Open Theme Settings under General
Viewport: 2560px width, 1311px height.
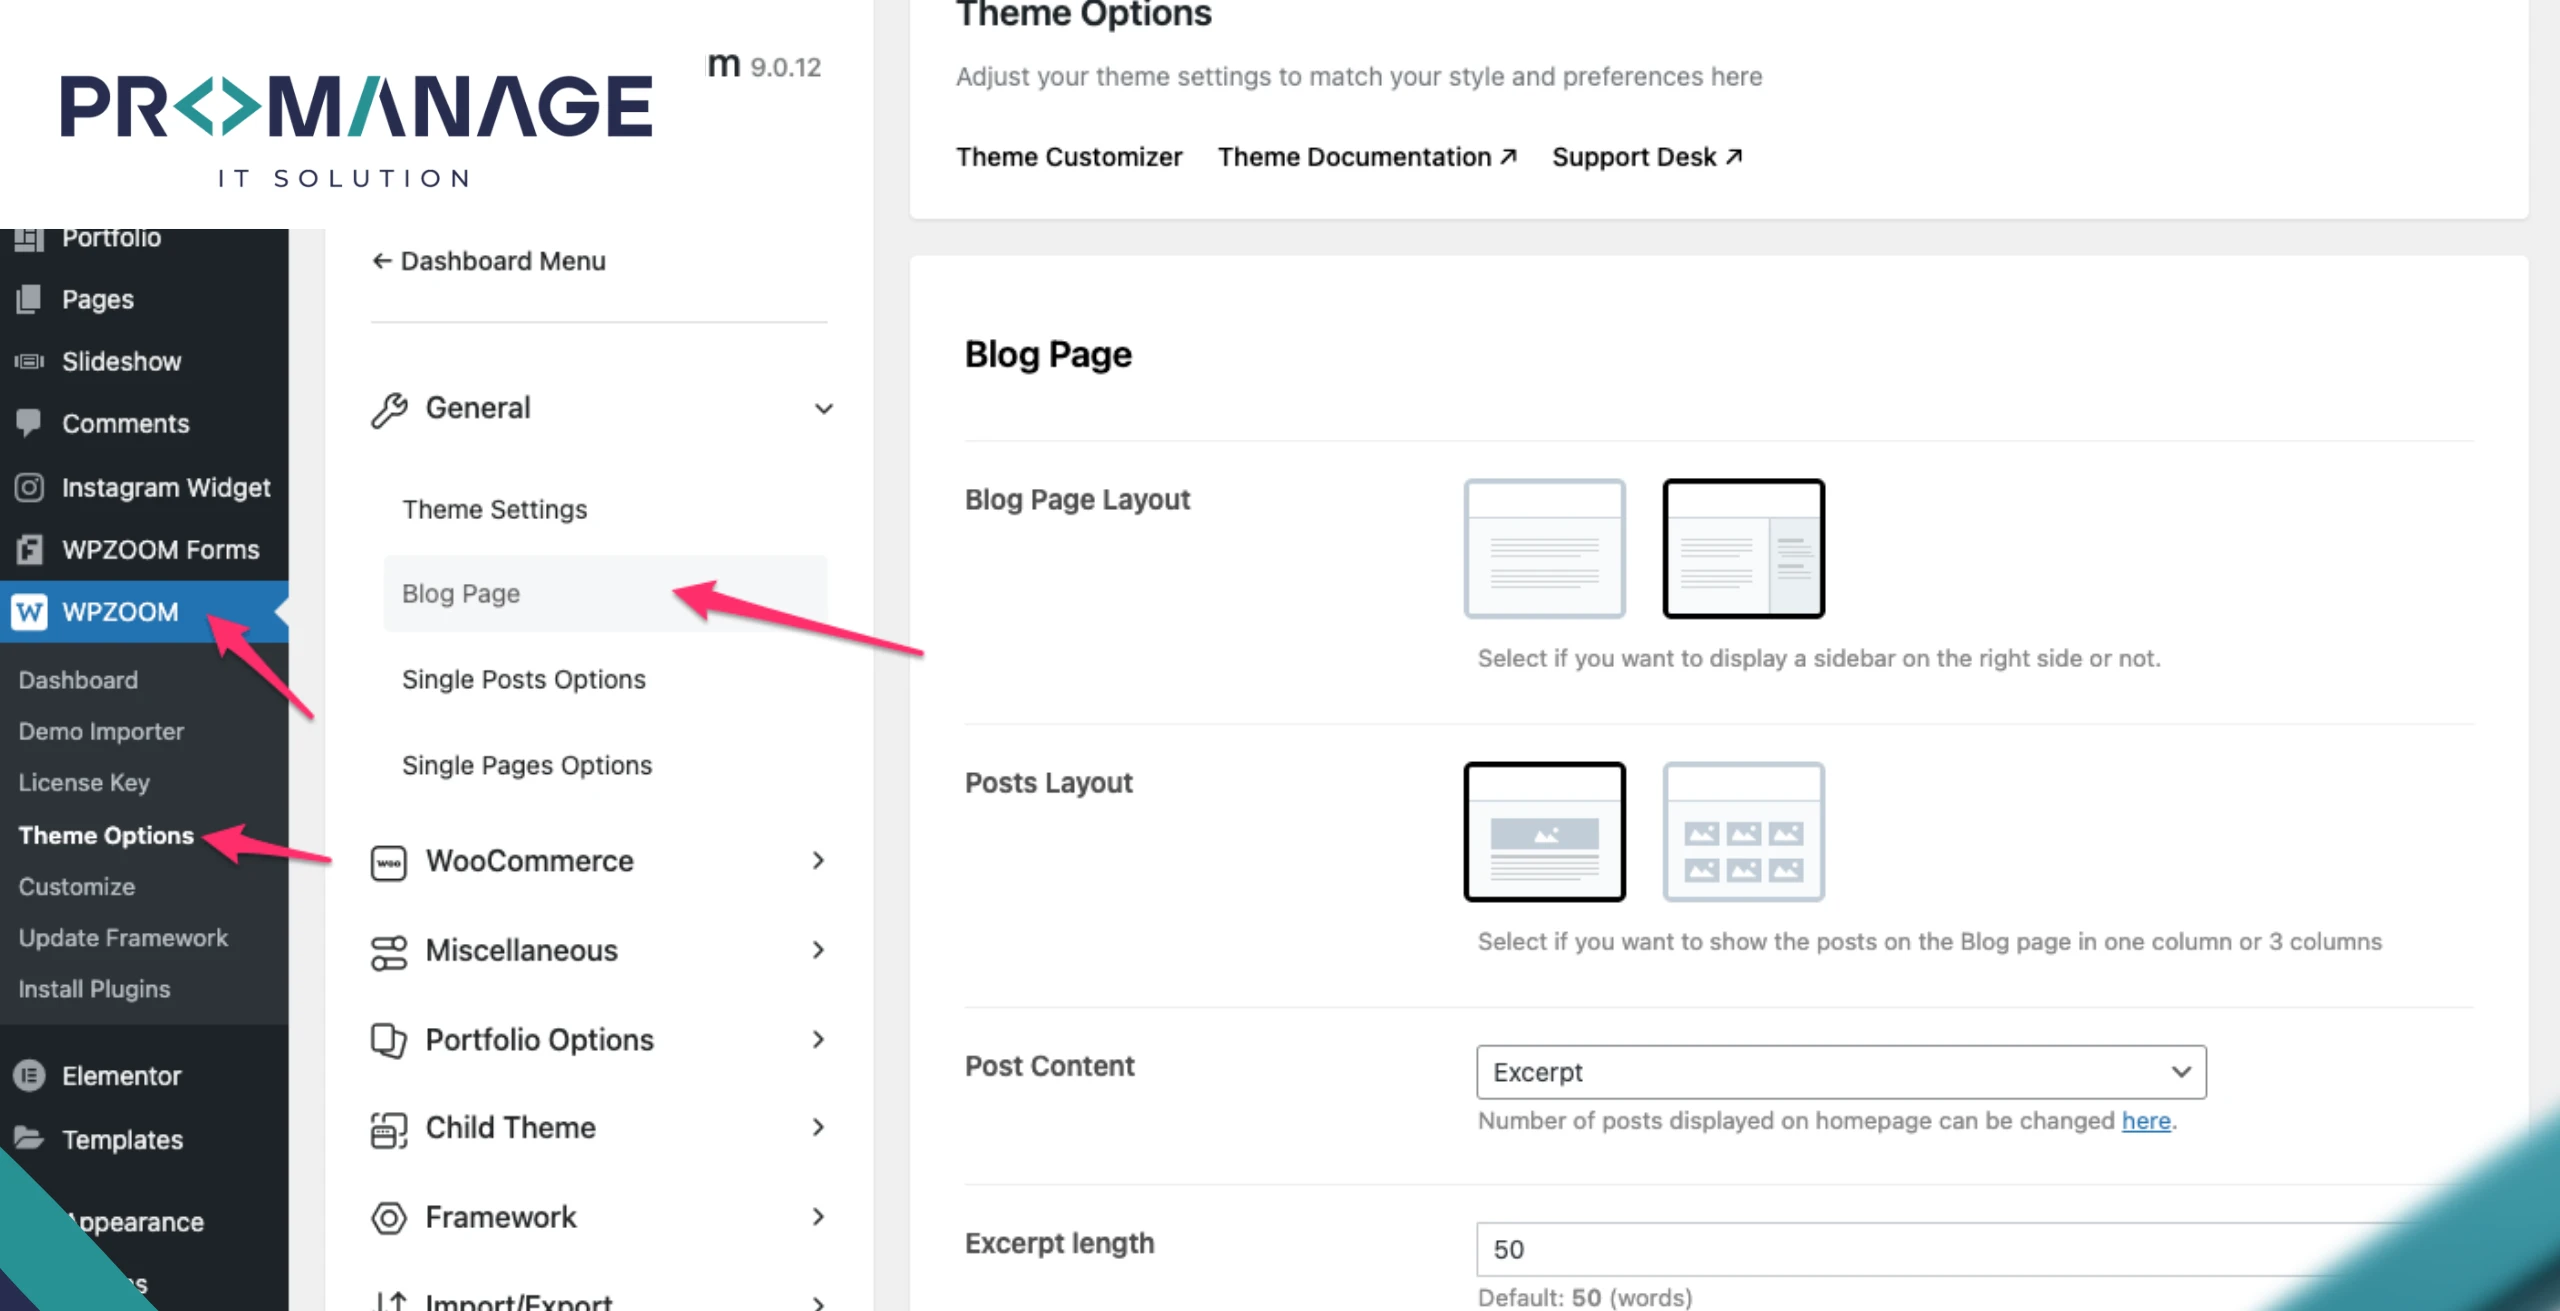pyautogui.click(x=495, y=509)
